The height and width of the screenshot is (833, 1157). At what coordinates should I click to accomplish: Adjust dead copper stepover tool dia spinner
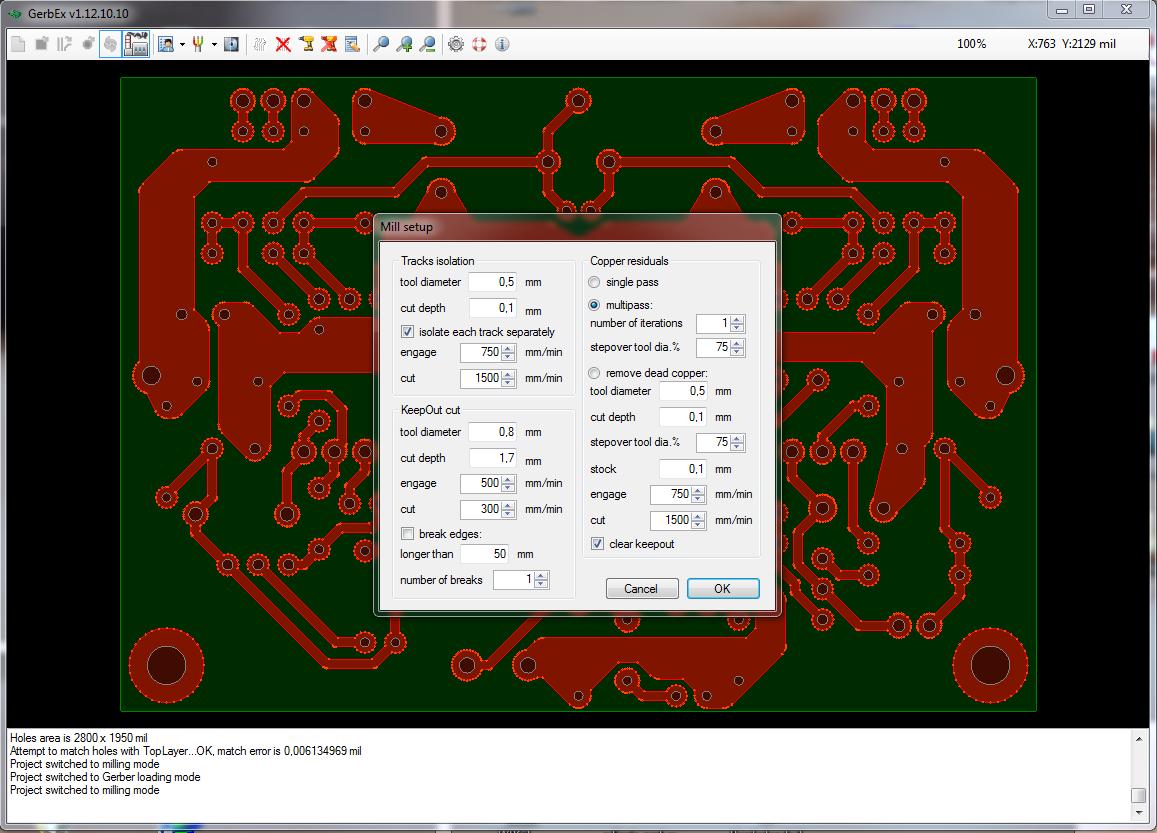(737, 442)
